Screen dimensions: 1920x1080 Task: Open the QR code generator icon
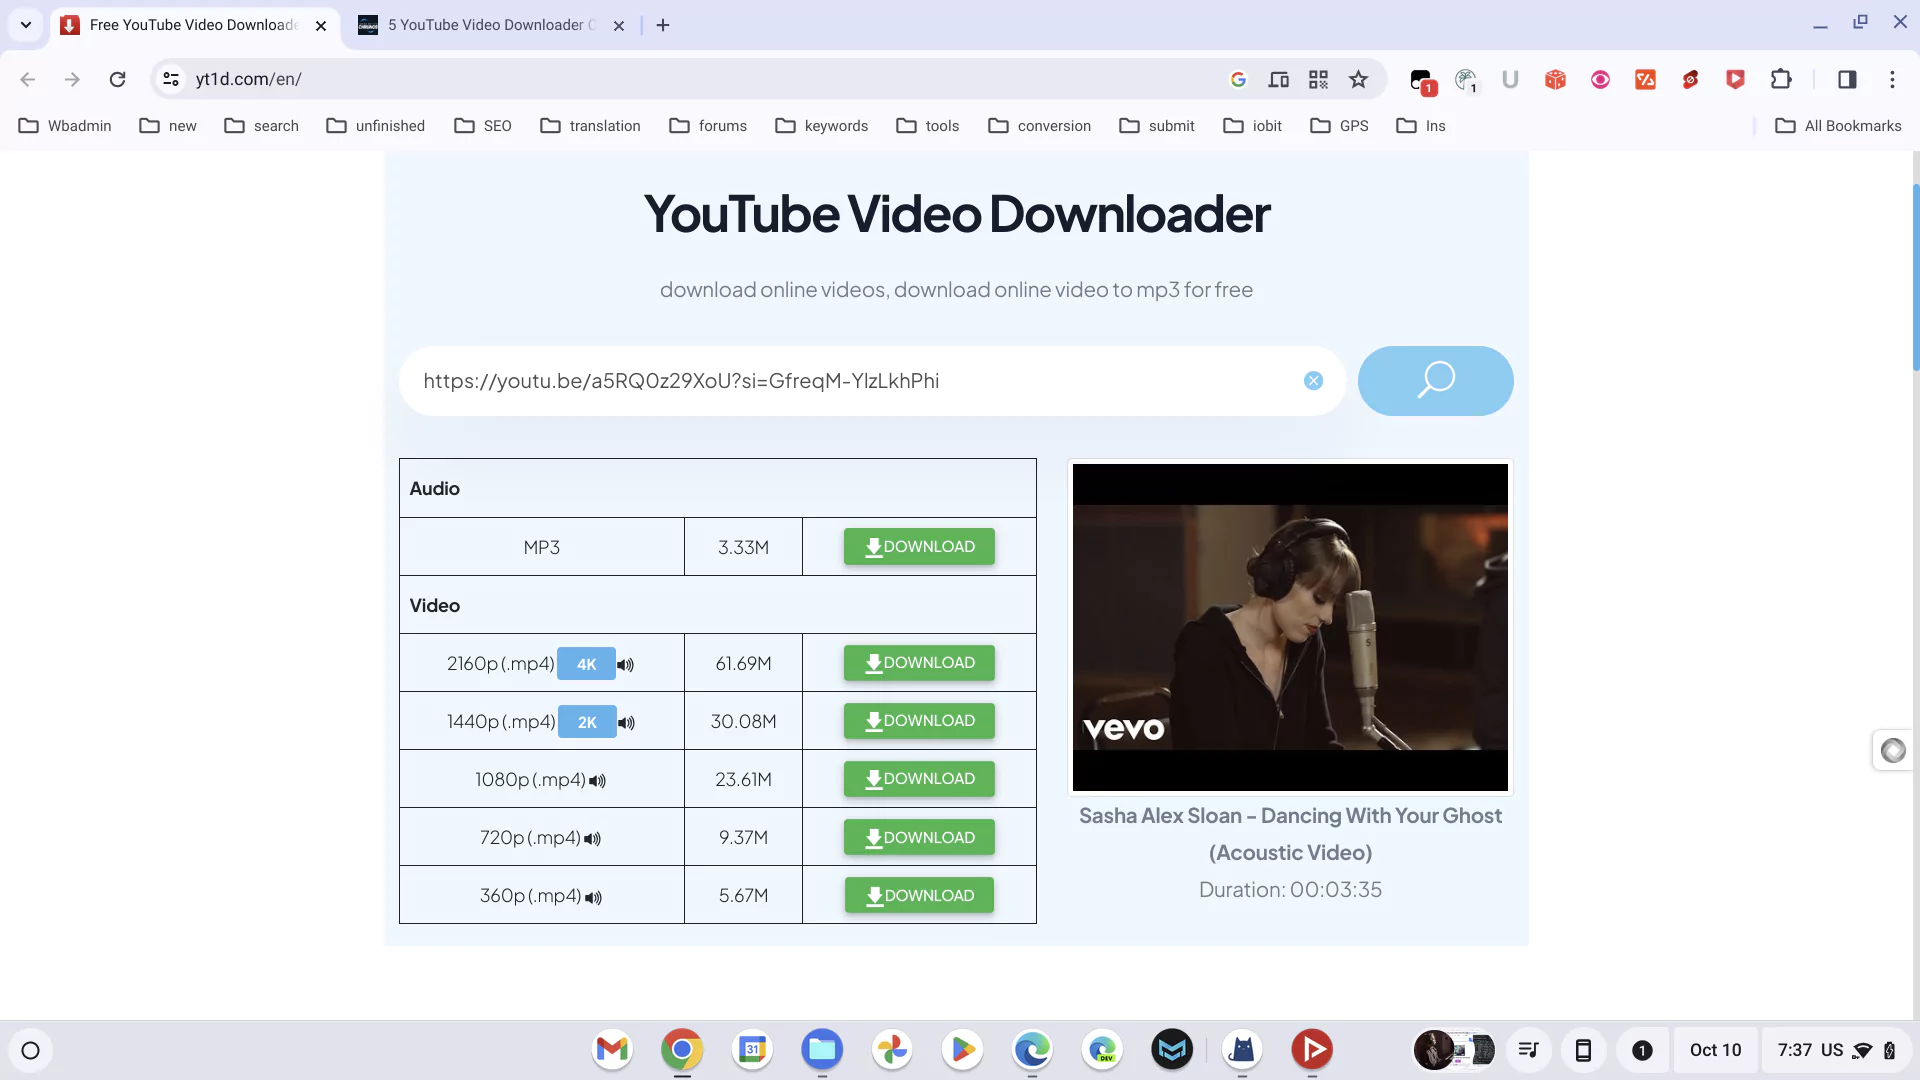(1318, 79)
